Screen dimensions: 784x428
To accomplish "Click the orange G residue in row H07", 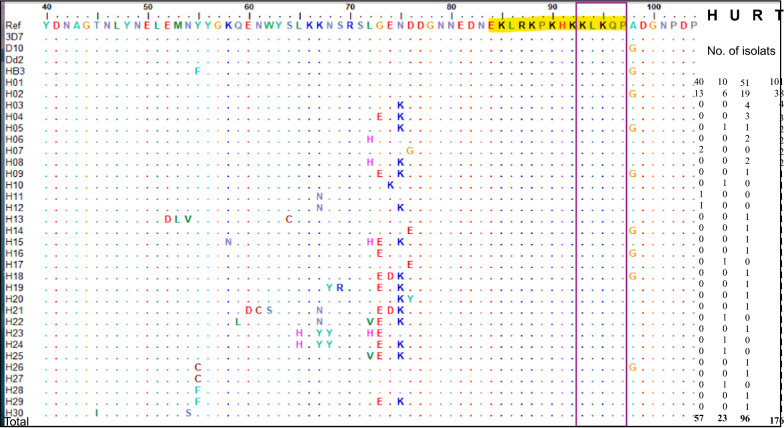I will coord(410,151).
